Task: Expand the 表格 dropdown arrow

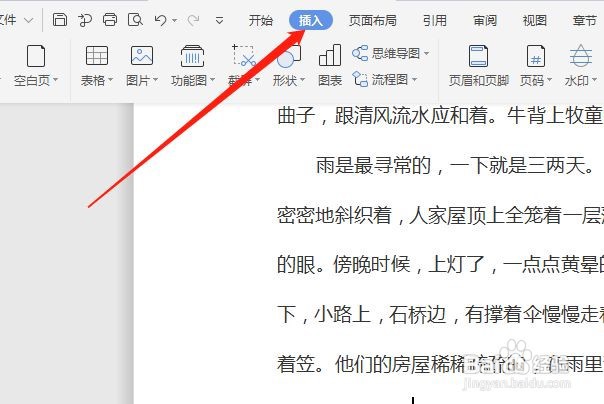Action: point(111,80)
